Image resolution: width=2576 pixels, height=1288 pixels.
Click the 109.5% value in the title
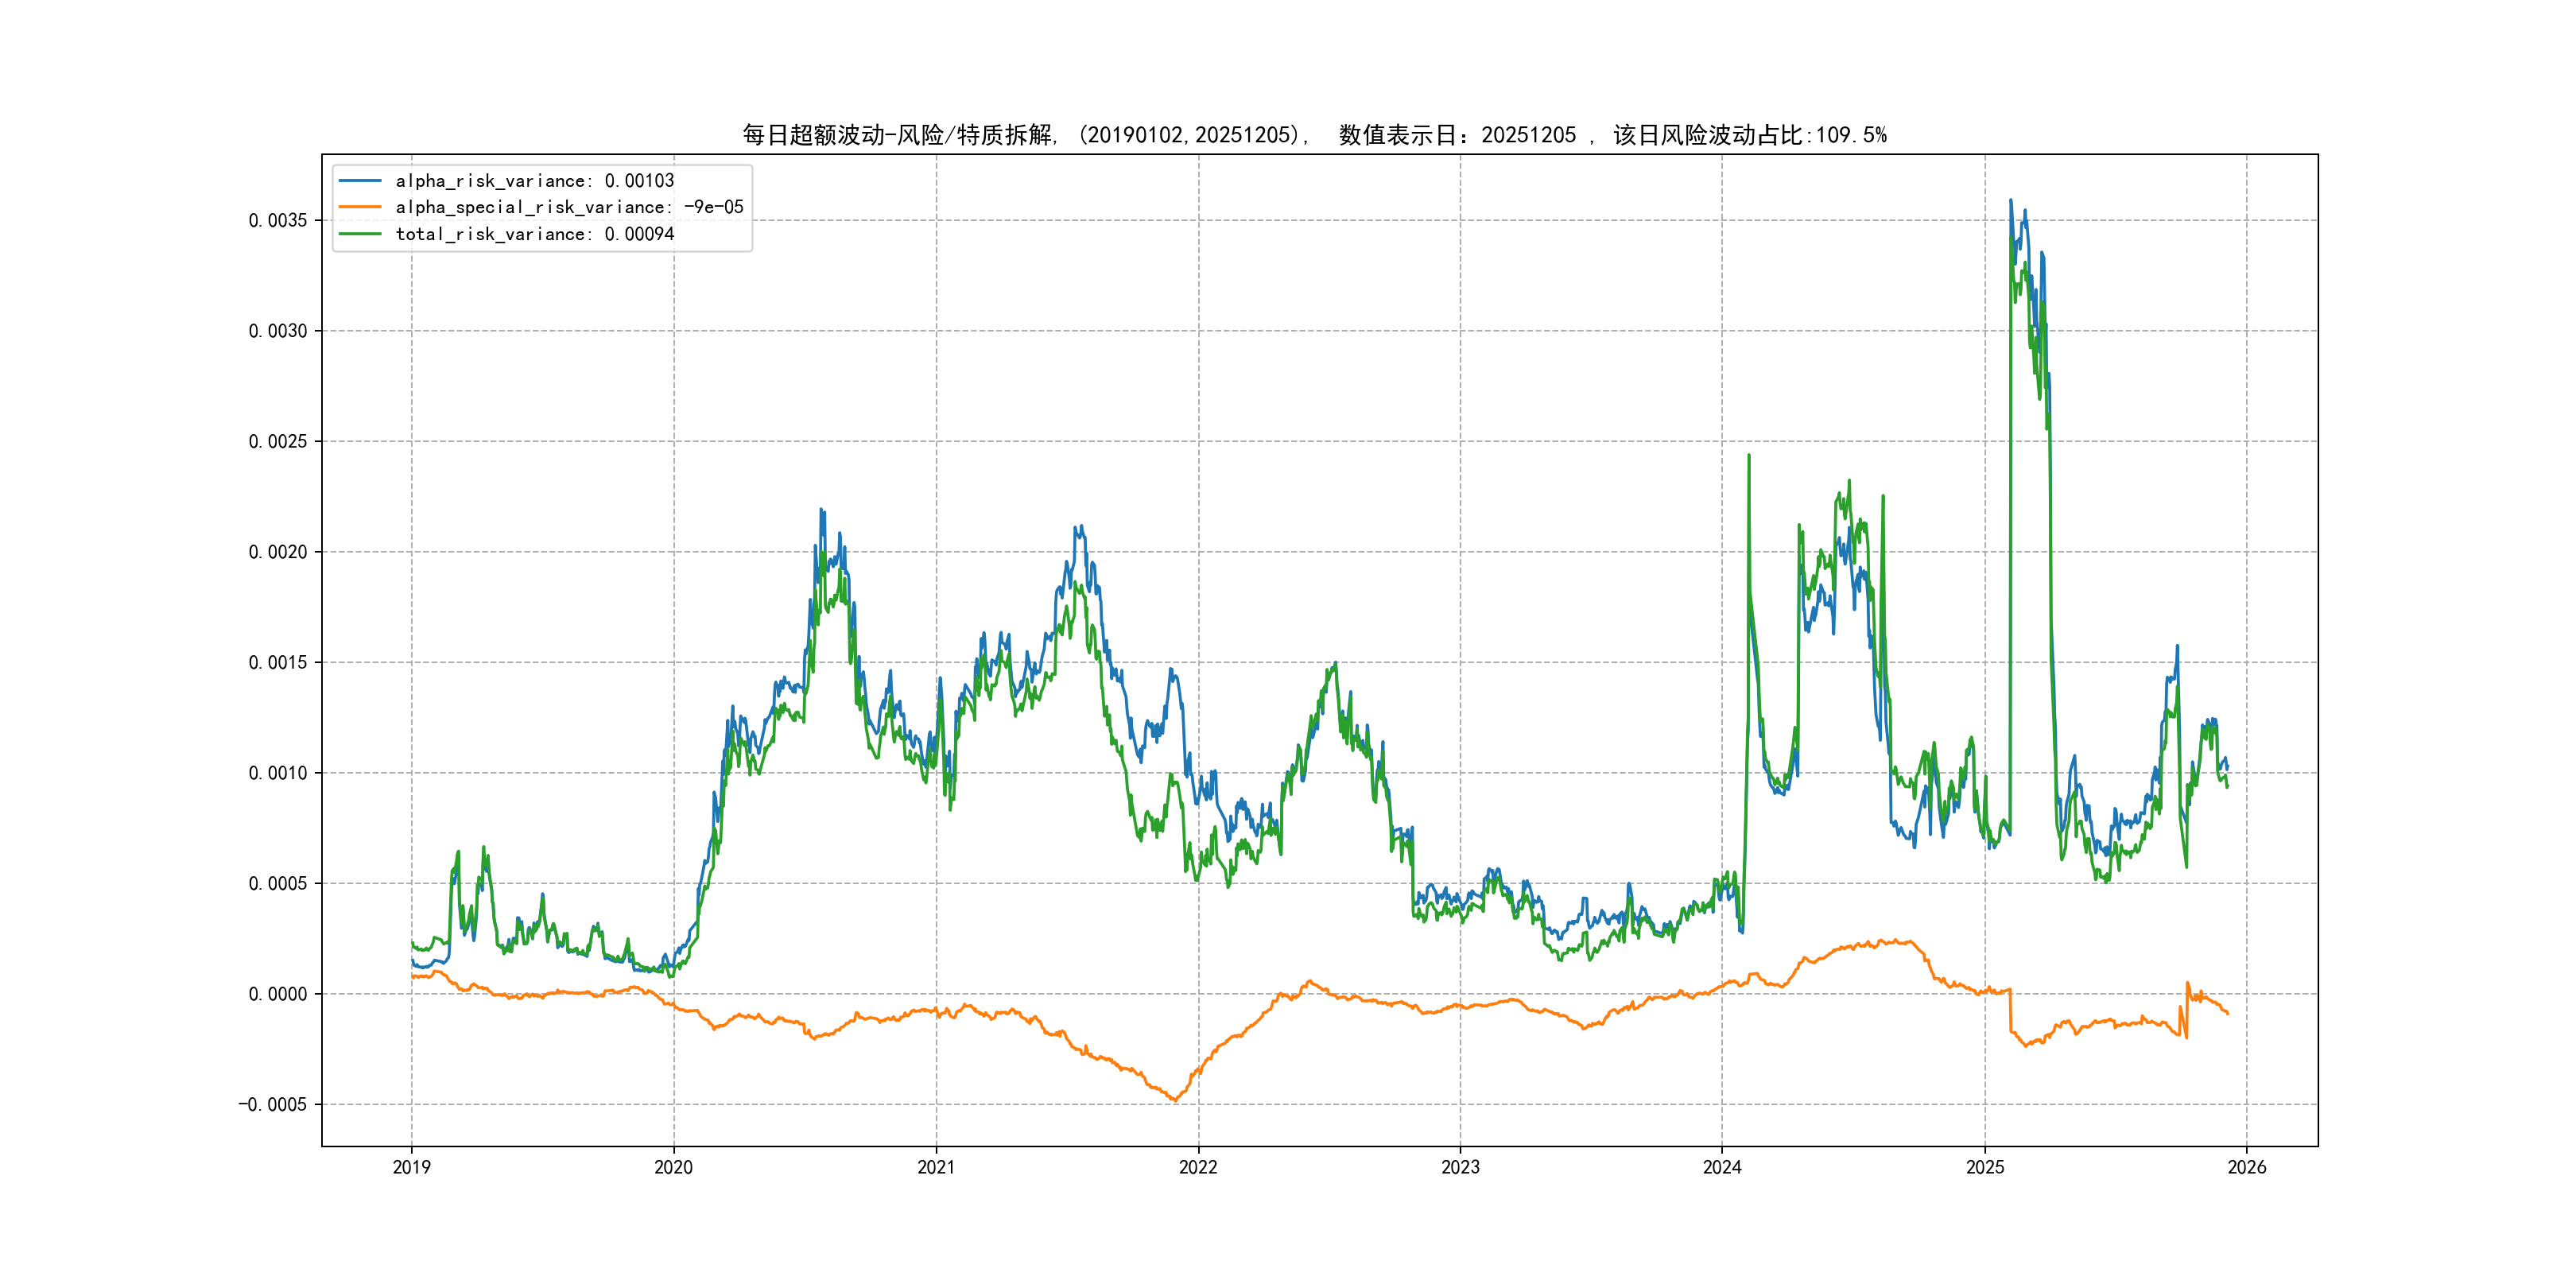(x=1851, y=135)
